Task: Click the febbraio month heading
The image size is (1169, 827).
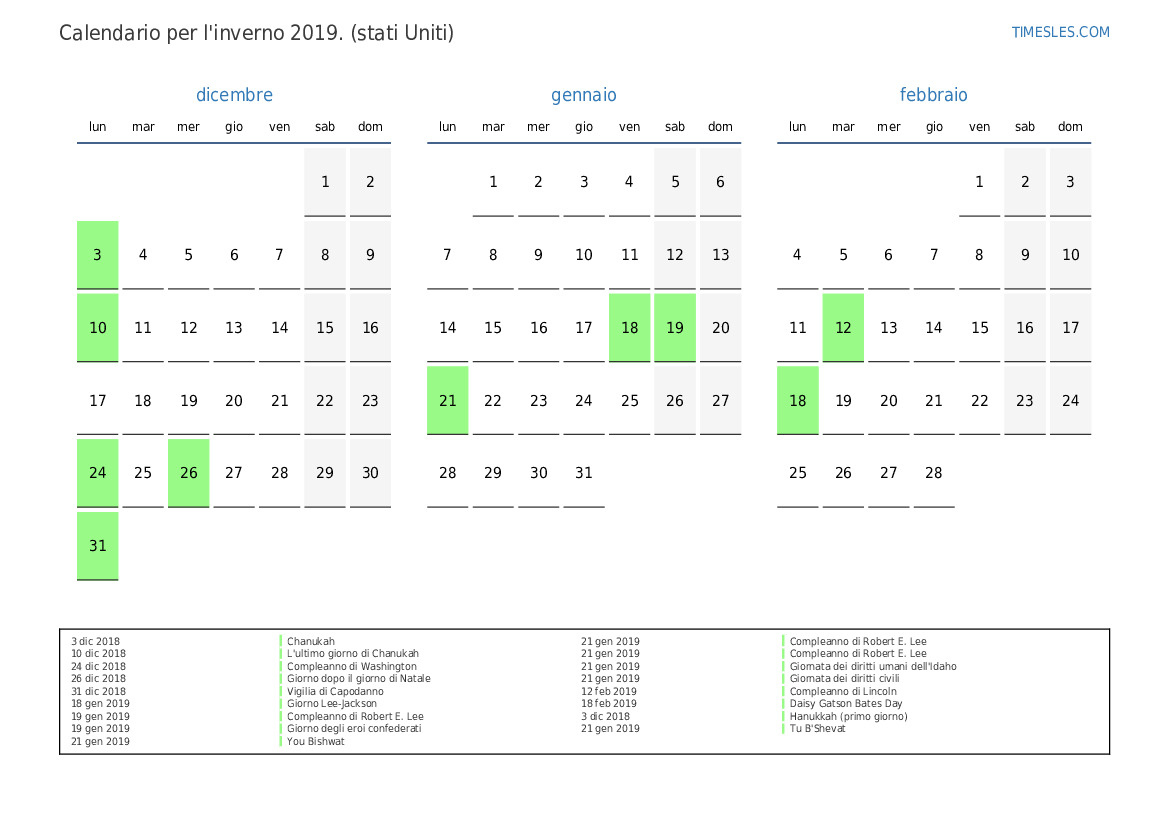Action: (933, 95)
